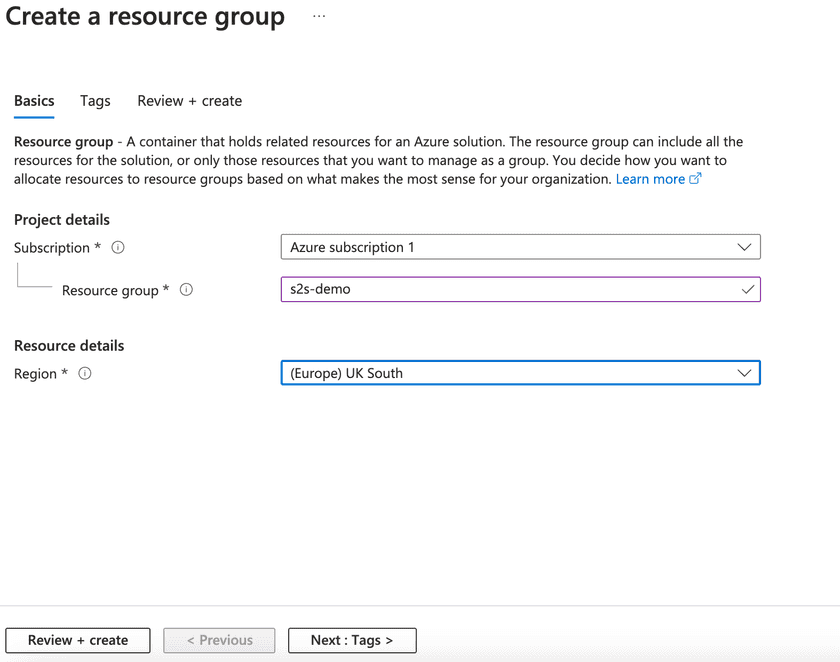Expand the Subscription dropdown chevron arrow
Viewport: 840px width, 662px height.
744,247
